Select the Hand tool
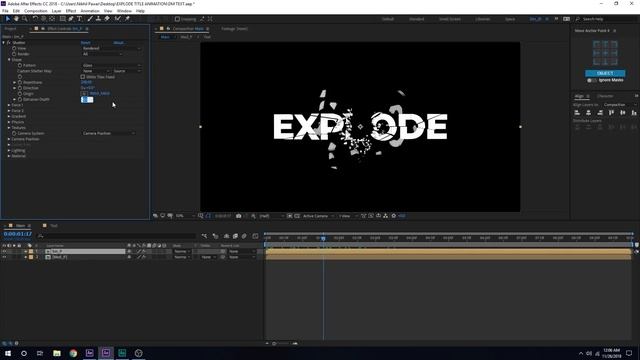 (16, 19)
